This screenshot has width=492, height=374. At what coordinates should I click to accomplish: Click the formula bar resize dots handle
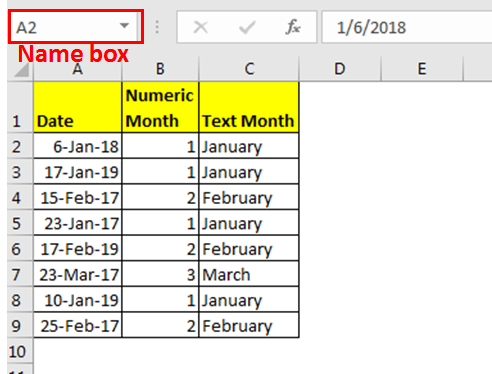point(157,27)
